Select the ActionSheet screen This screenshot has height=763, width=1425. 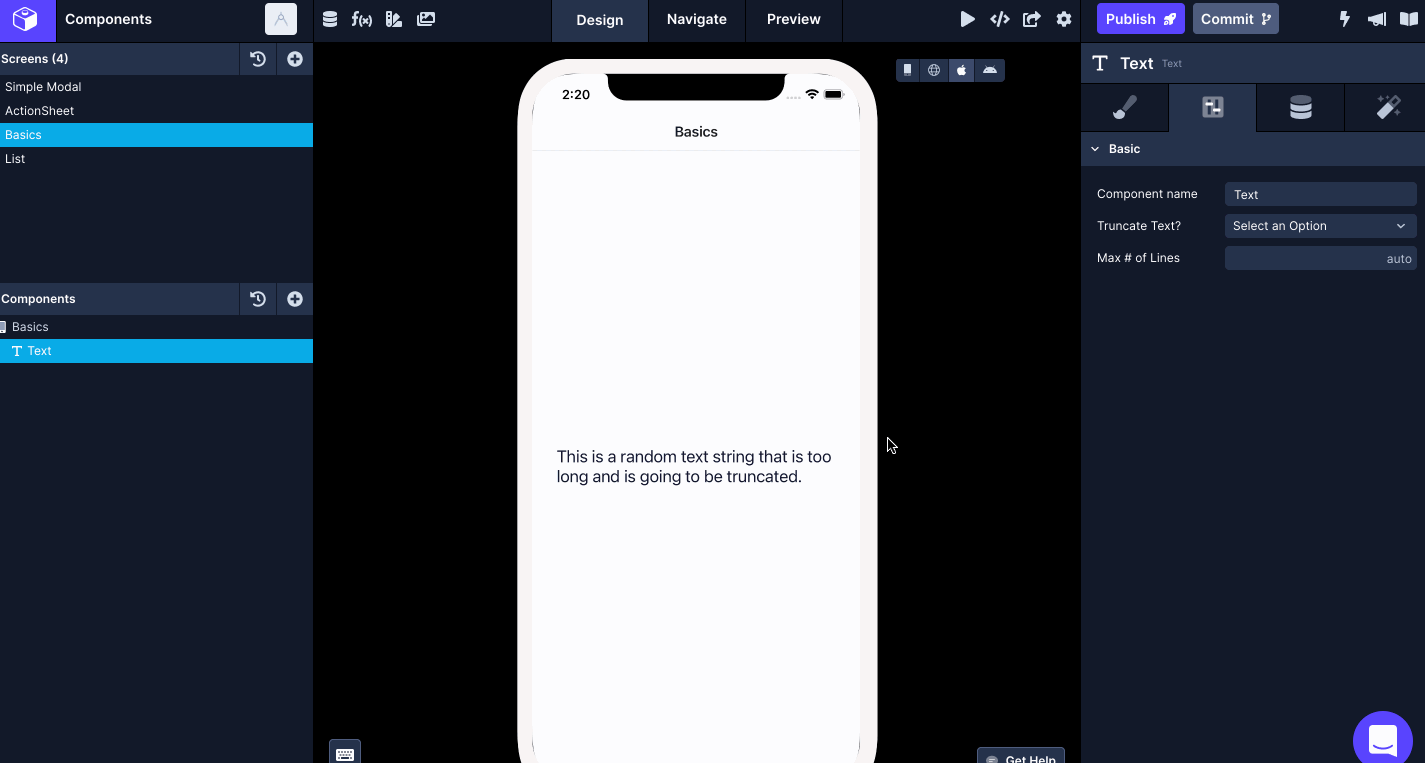(156, 111)
